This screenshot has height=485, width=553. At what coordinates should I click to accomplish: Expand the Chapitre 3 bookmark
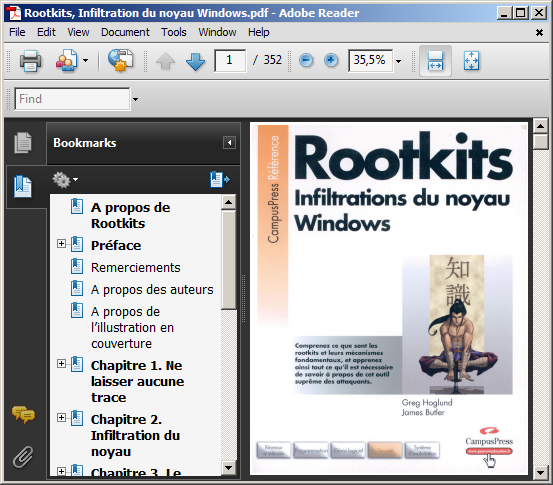coord(61,471)
